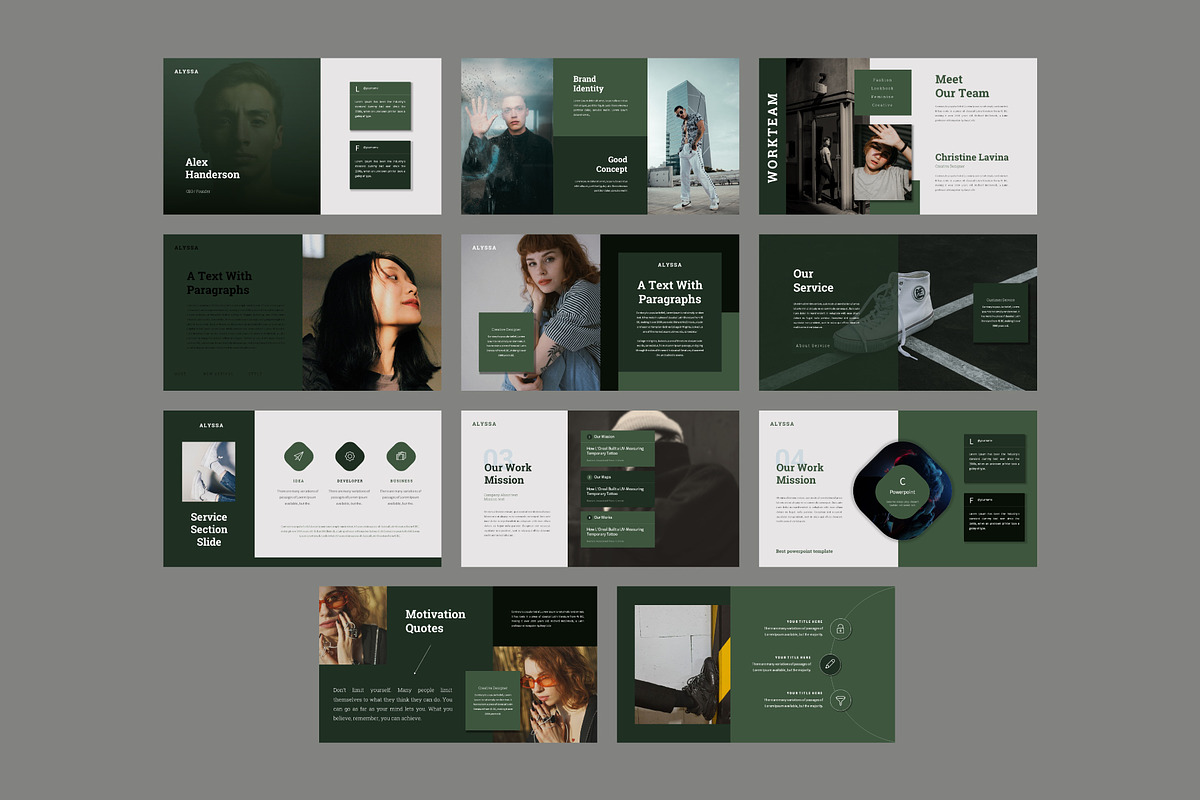Click the 'About Service' caption
This screenshot has height=800, width=1200.
click(812, 346)
